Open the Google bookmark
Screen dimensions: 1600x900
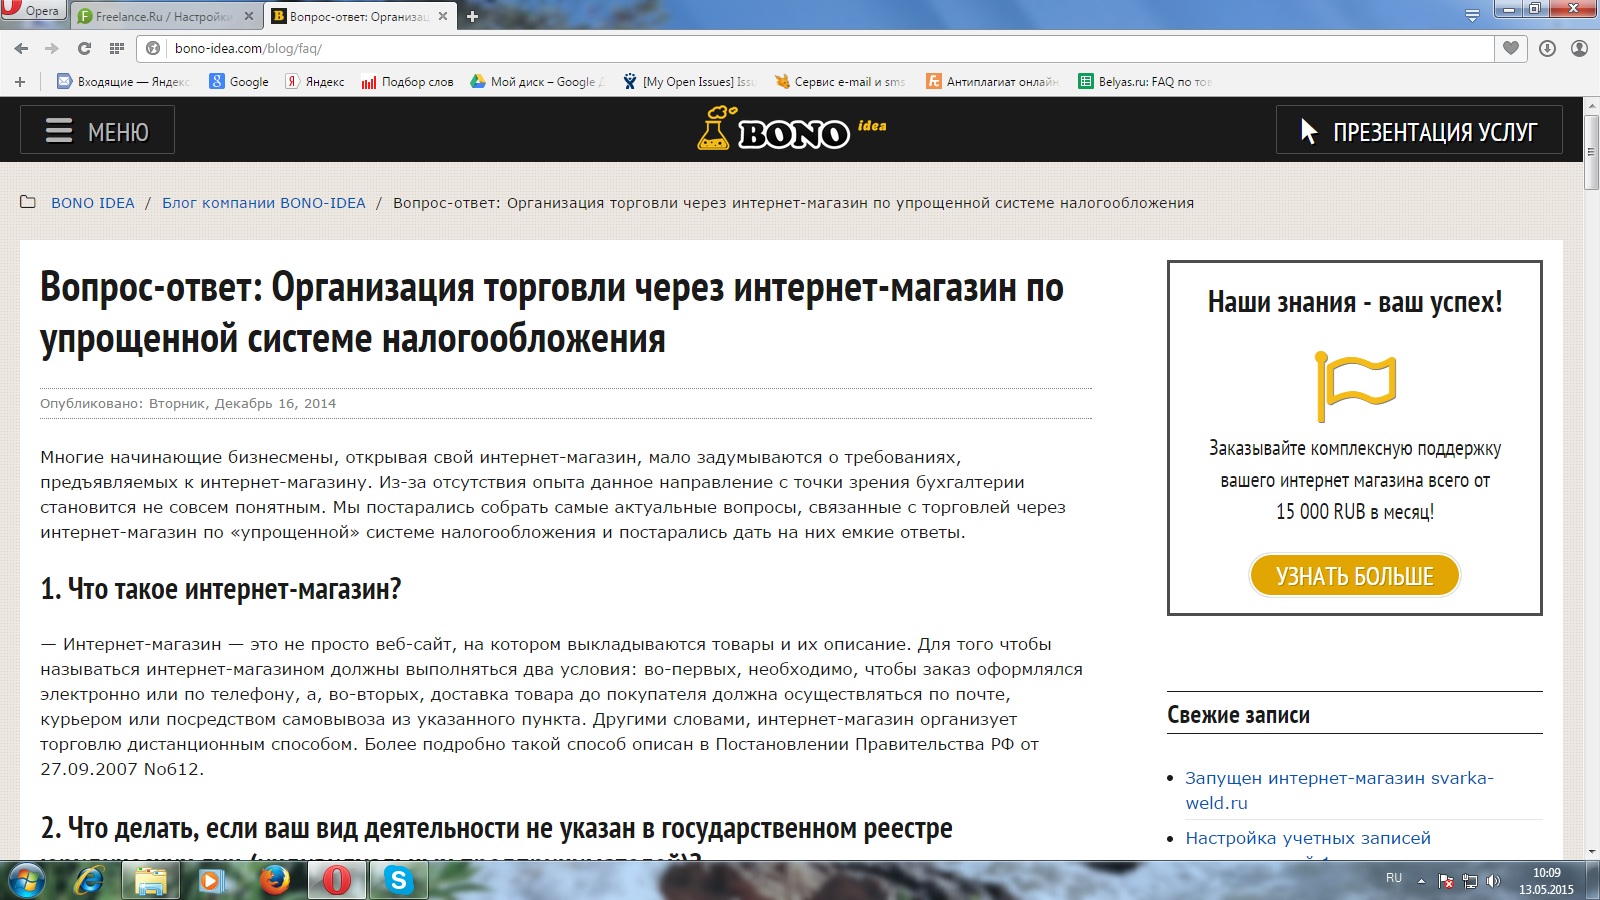239,82
